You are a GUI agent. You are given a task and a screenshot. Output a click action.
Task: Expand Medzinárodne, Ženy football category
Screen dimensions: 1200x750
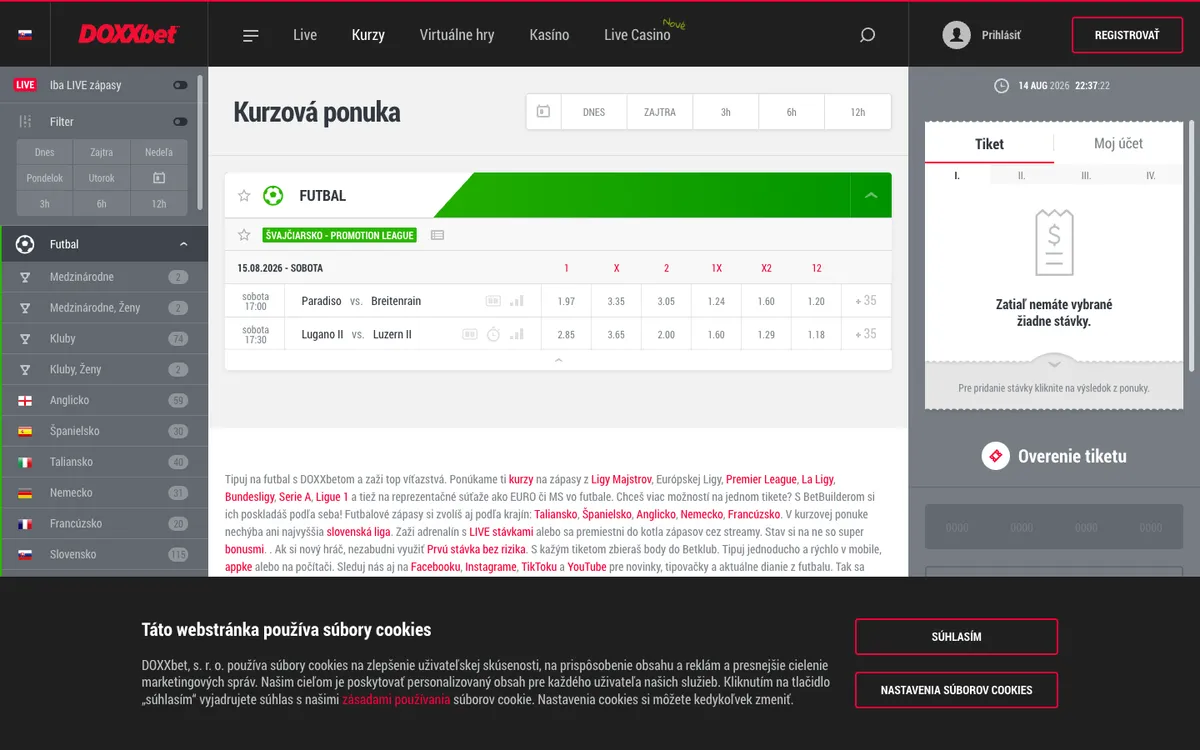tap(104, 308)
